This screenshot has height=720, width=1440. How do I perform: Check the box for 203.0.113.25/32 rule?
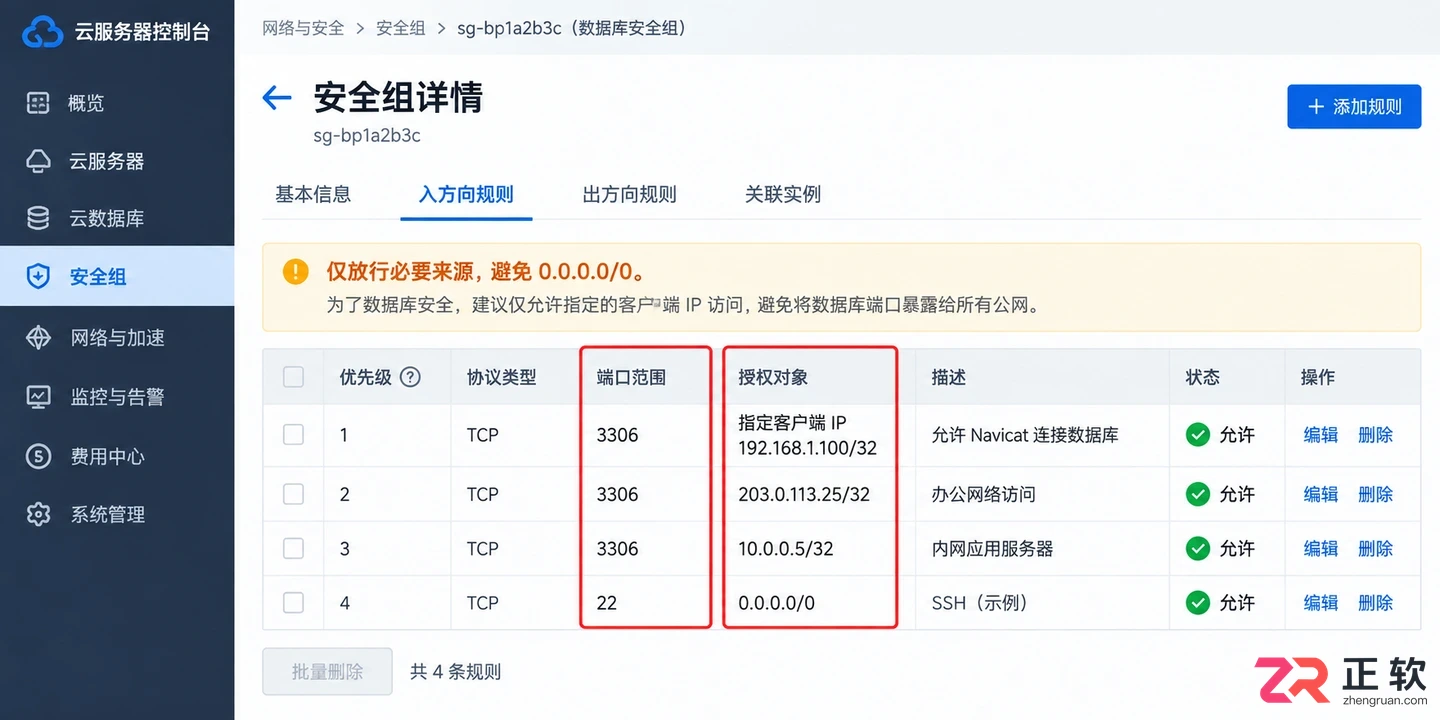pyautogui.click(x=293, y=494)
